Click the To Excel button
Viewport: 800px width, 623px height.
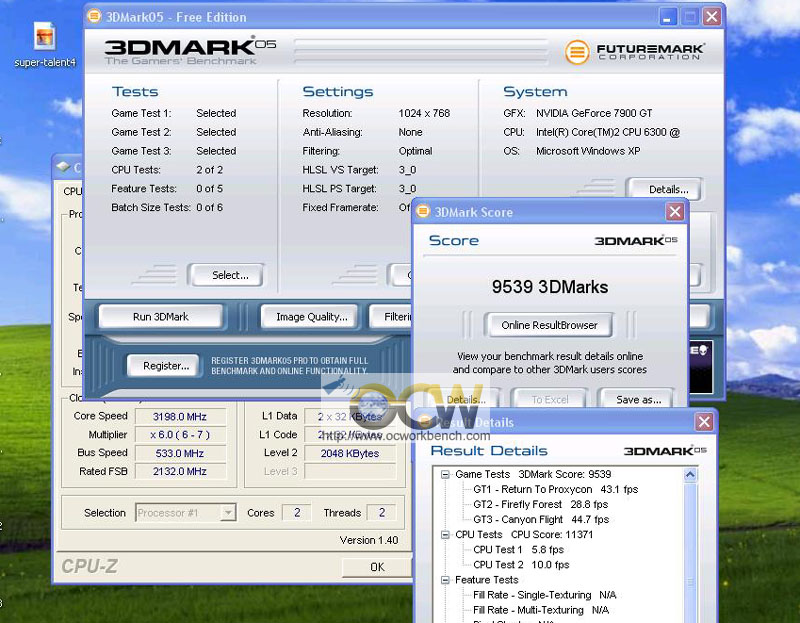coord(549,400)
